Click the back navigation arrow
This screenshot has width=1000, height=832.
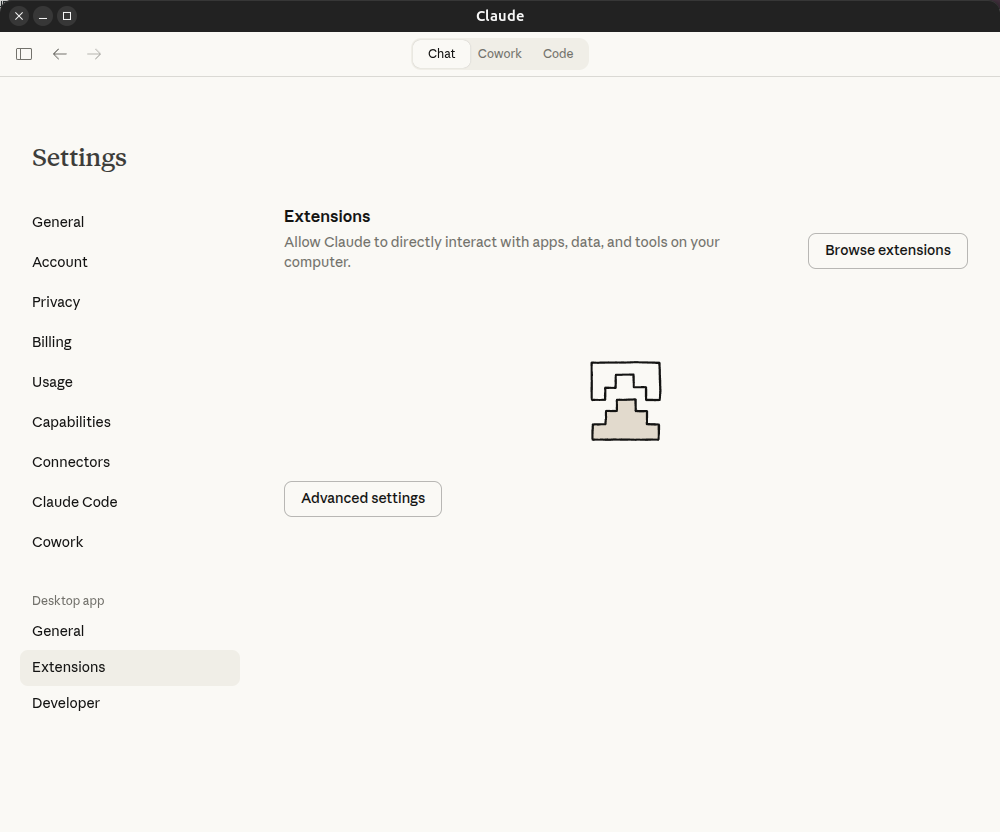(59, 54)
